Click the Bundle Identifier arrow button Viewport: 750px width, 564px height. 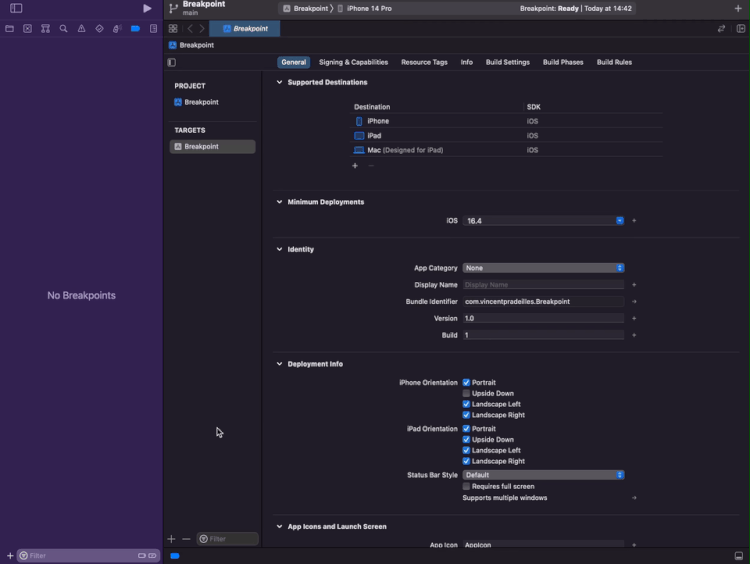click(634, 301)
